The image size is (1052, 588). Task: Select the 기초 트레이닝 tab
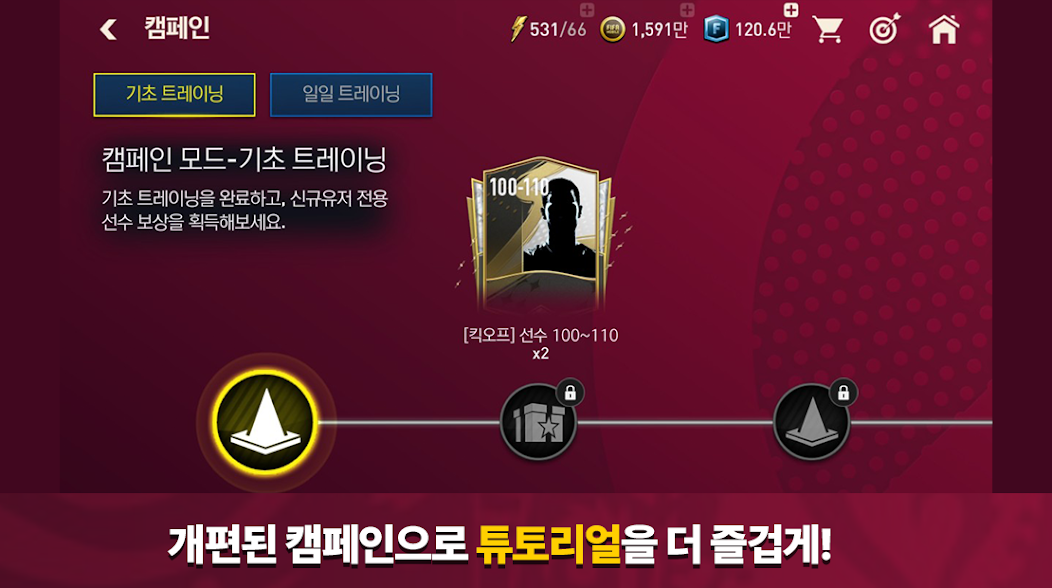[x=174, y=95]
